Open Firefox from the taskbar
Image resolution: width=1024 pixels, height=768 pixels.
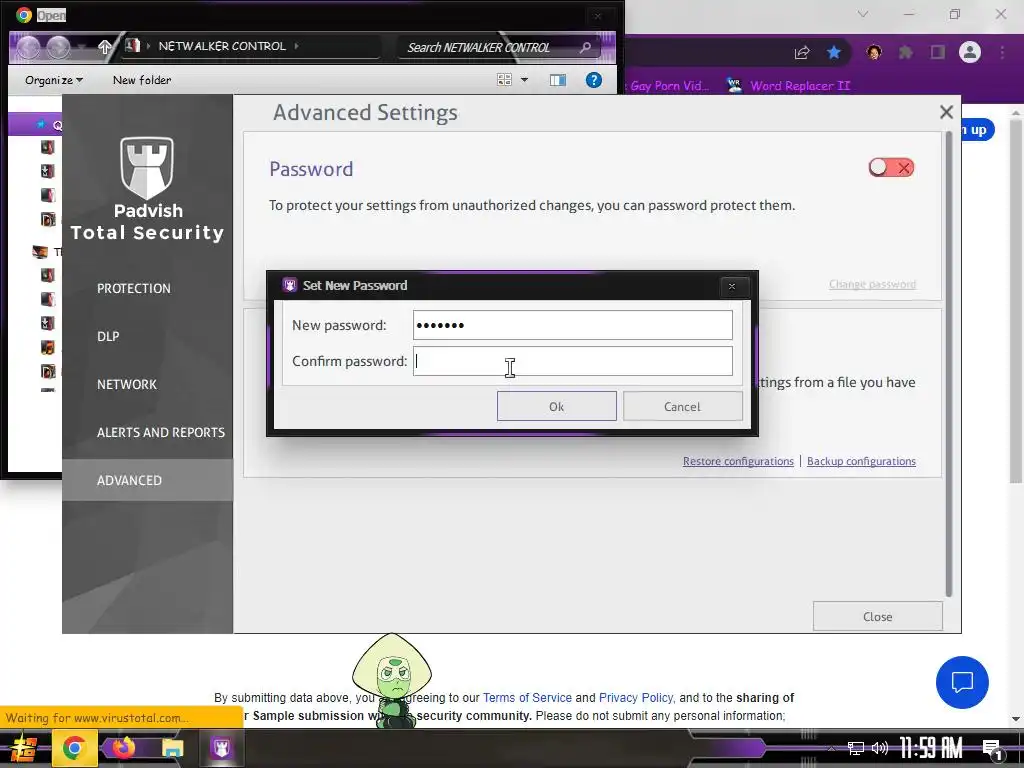click(123, 748)
